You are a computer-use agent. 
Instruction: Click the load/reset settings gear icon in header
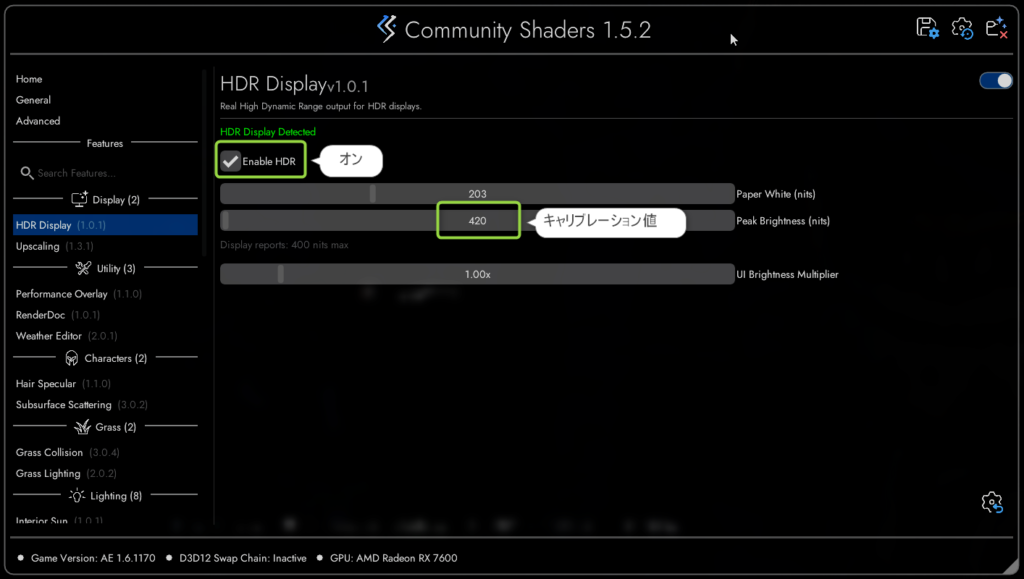(962, 28)
